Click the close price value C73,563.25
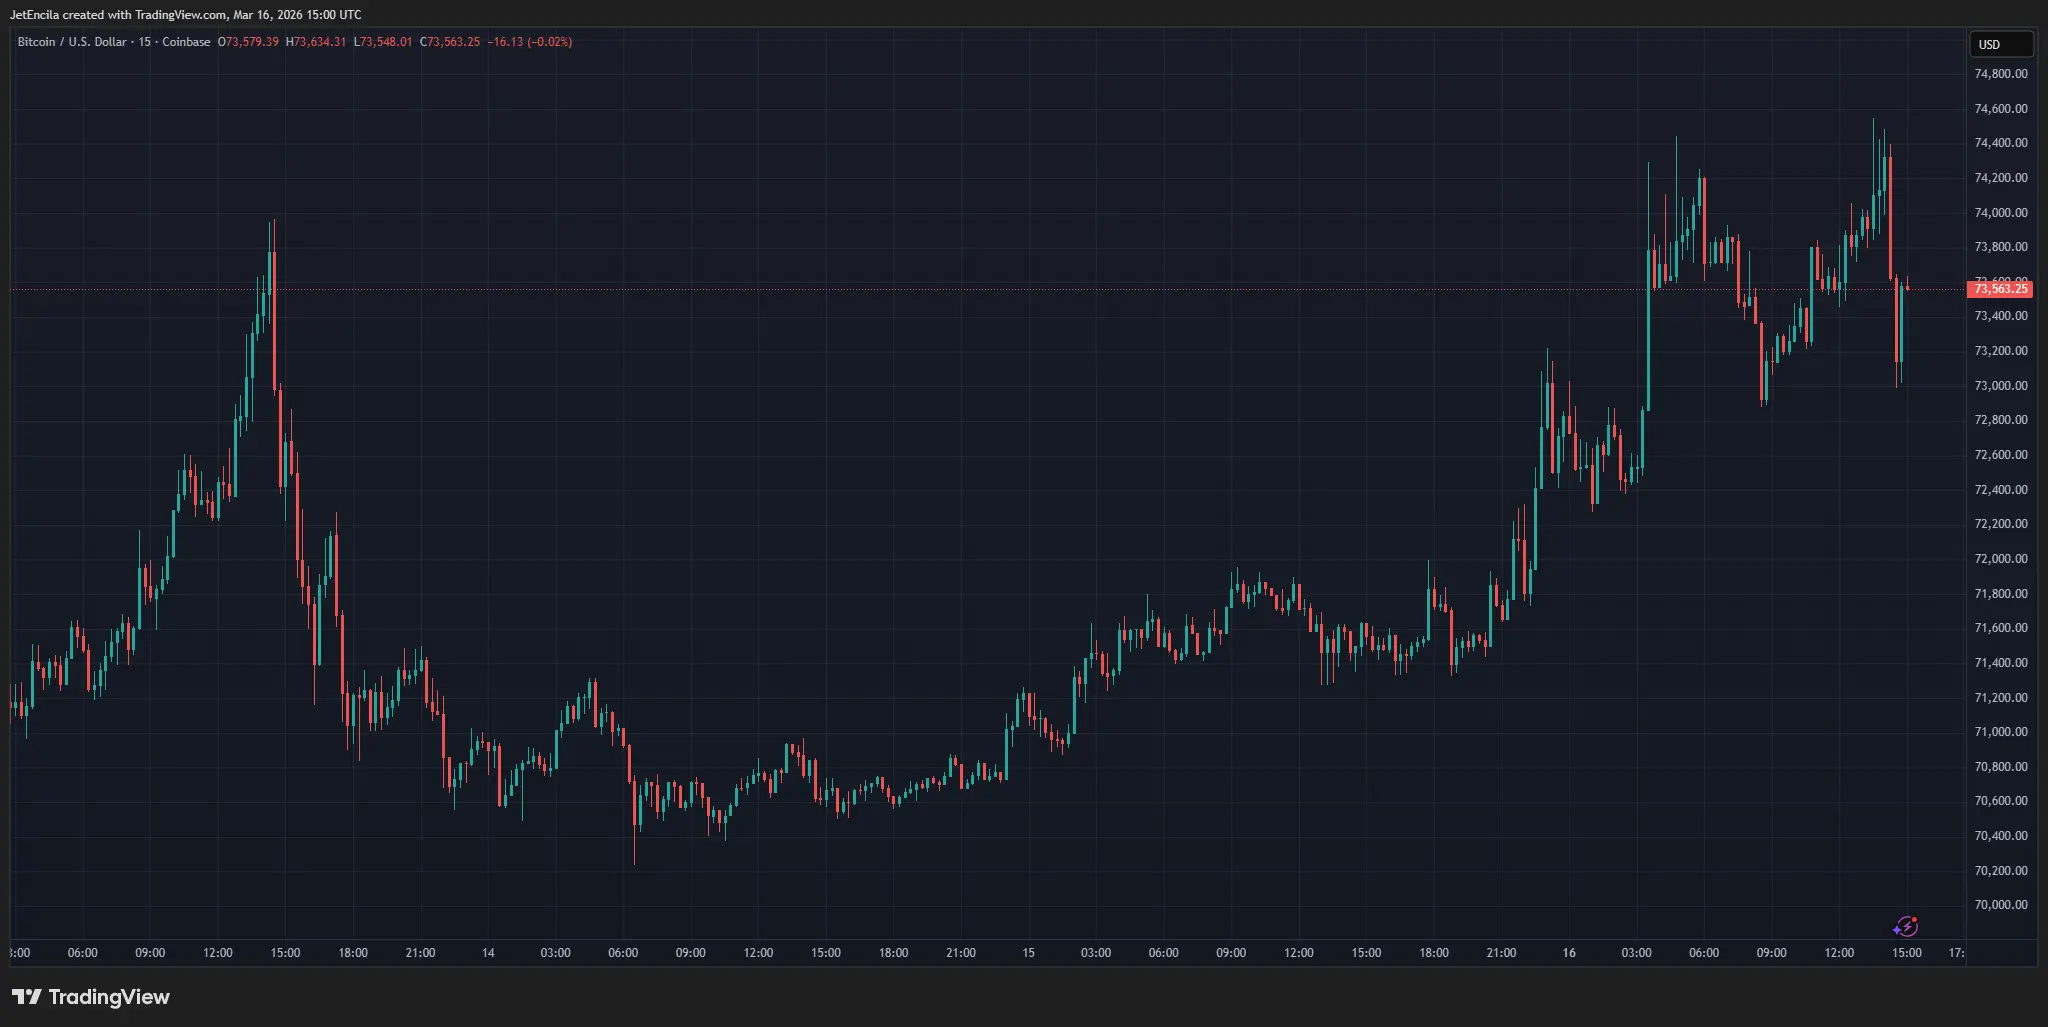The image size is (2048, 1027). tap(450, 42)
